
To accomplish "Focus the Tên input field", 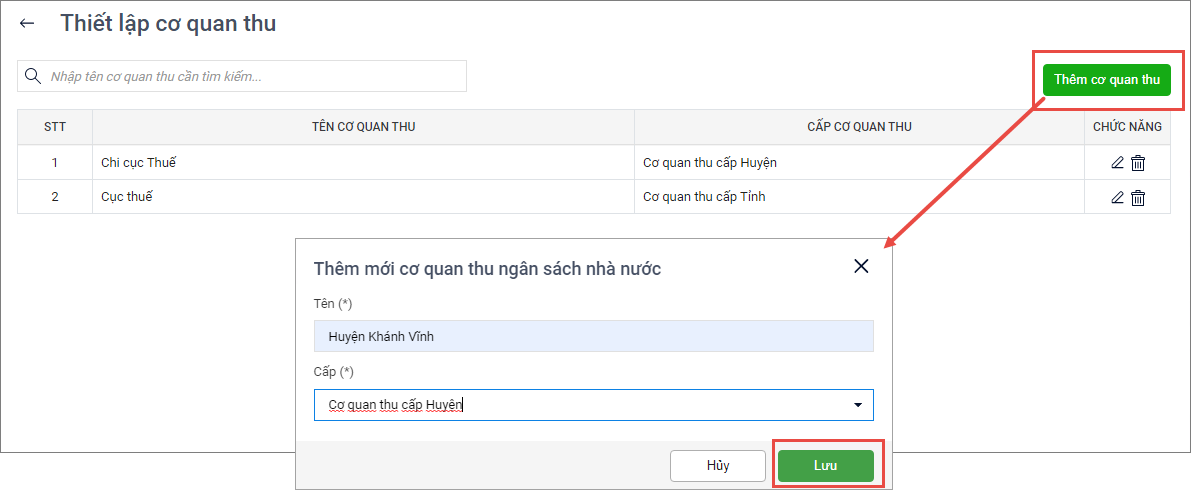I will click(593, 336).
